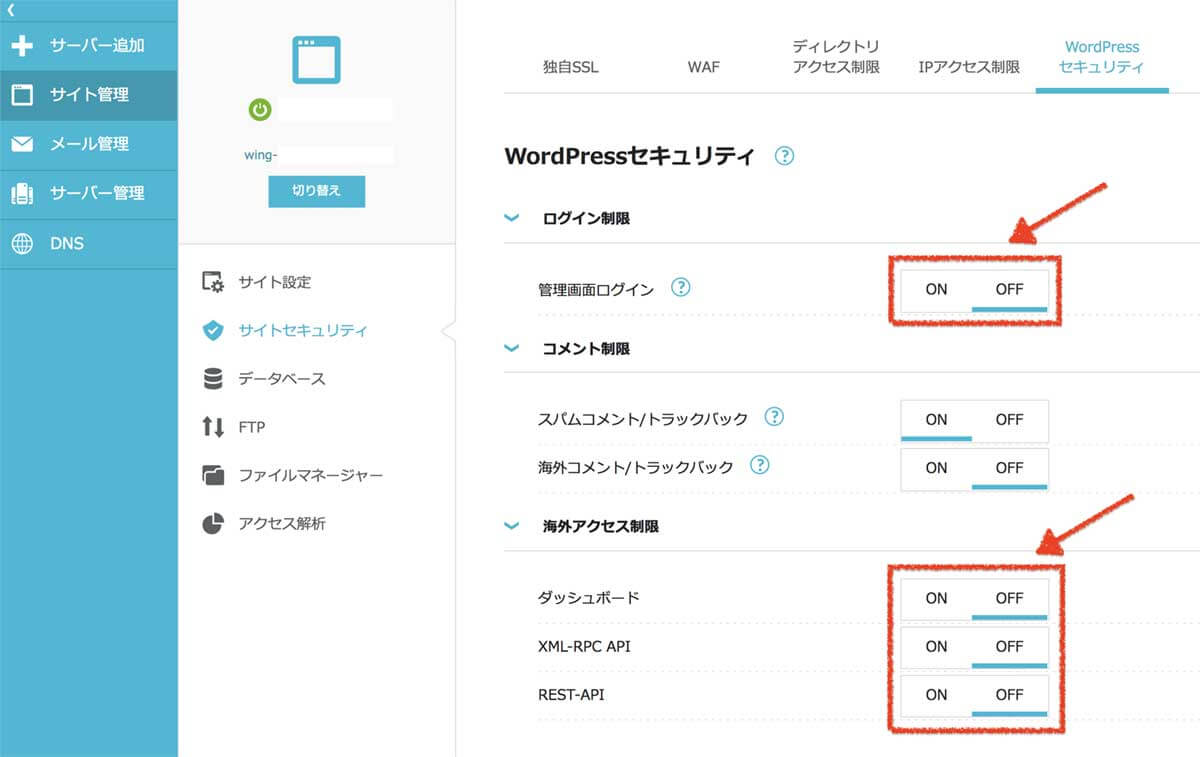Collapse the 海外アクセス制限 section chevron
1200x757 pixels.
coord(512,526)
